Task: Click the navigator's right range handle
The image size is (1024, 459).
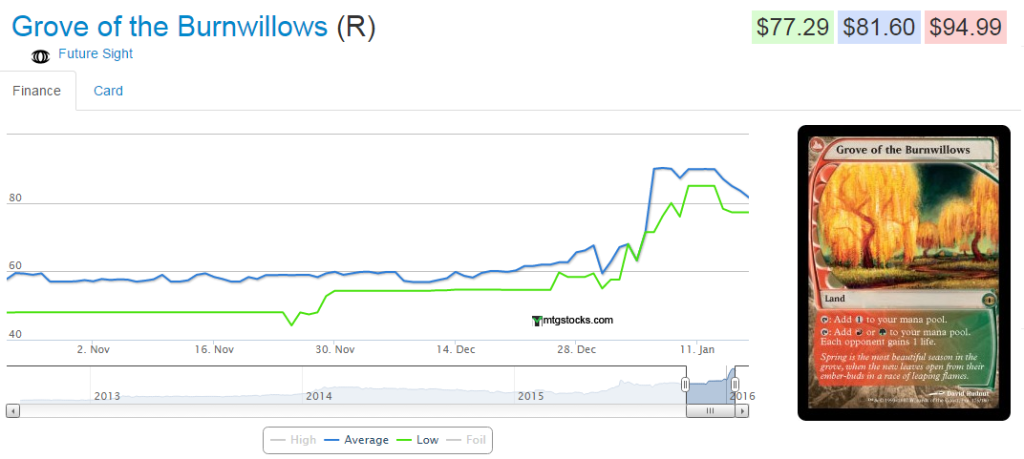Action: click(735, 384)
